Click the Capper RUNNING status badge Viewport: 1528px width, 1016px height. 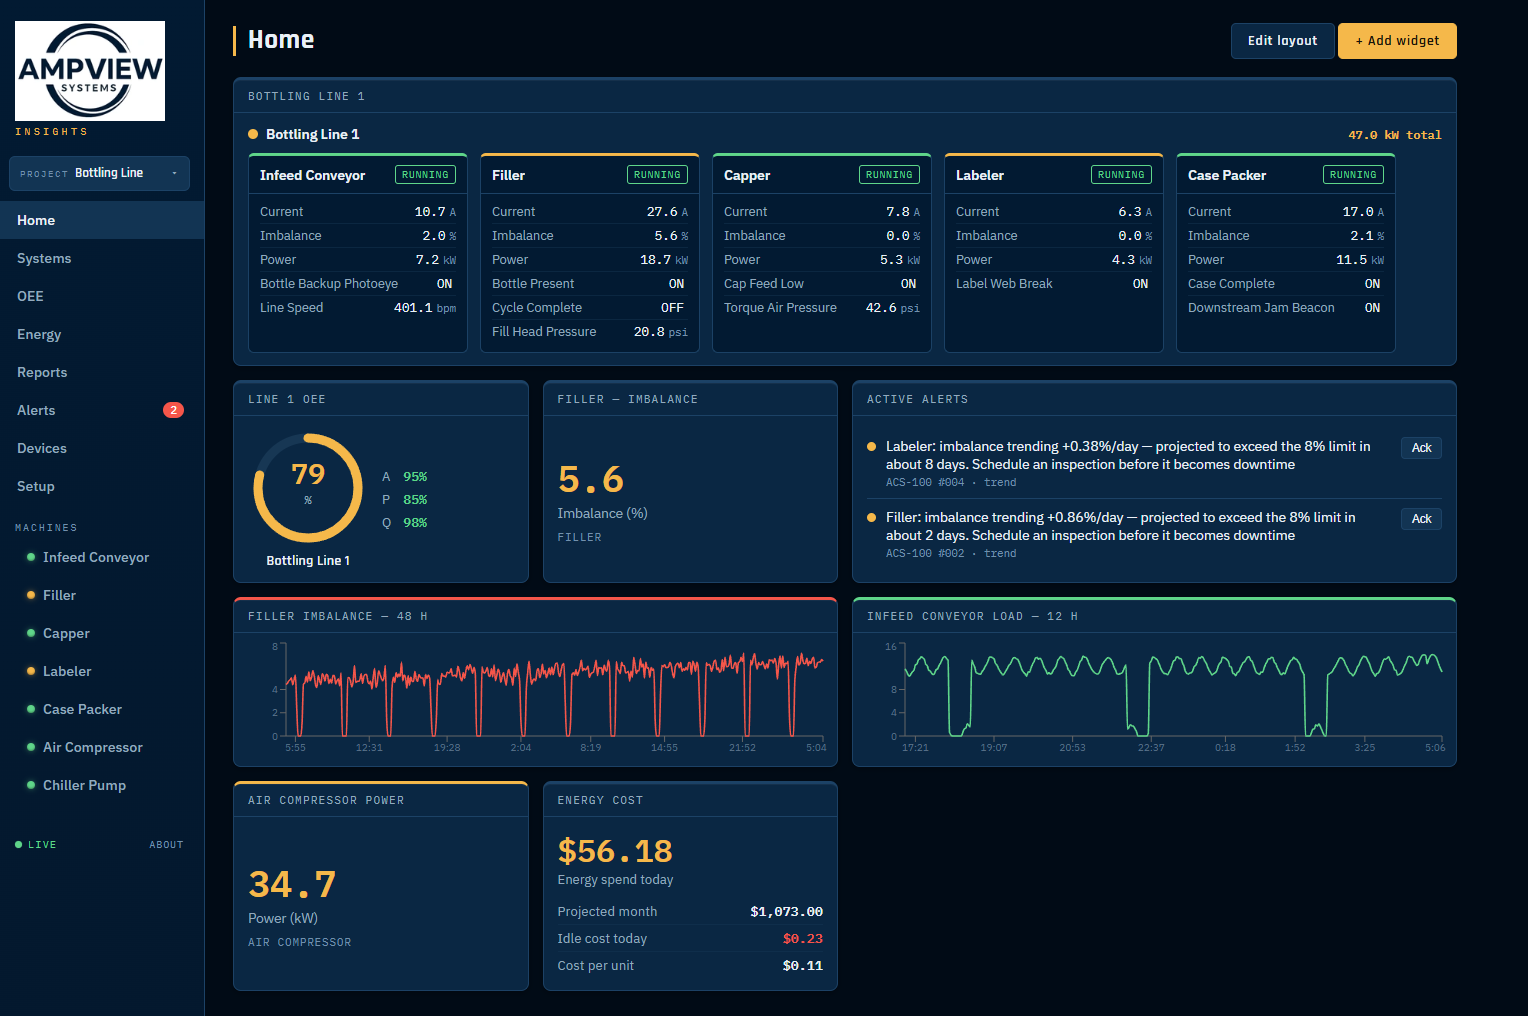(x=889, y=175)
